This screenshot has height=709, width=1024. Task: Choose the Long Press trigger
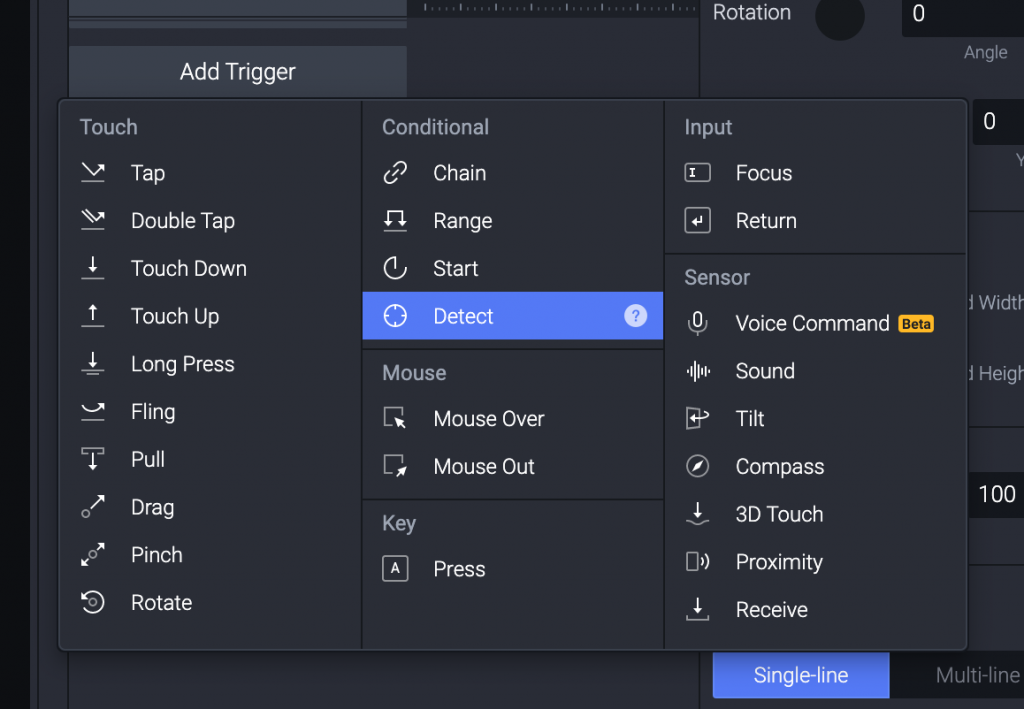[x=182, y=364]
